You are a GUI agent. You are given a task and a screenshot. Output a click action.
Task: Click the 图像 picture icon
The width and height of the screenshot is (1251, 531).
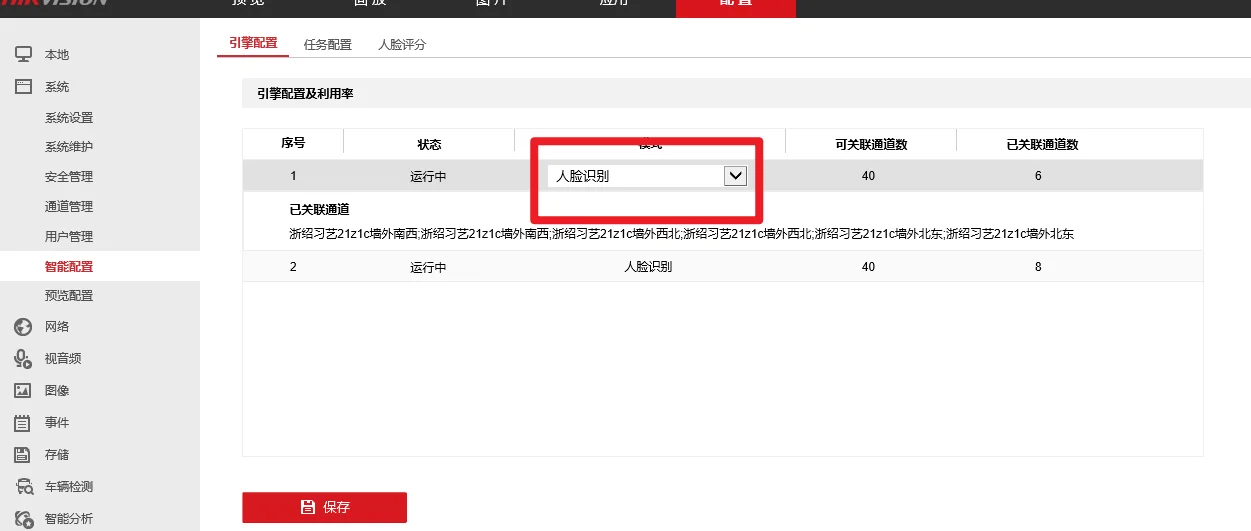click(23, 390)
